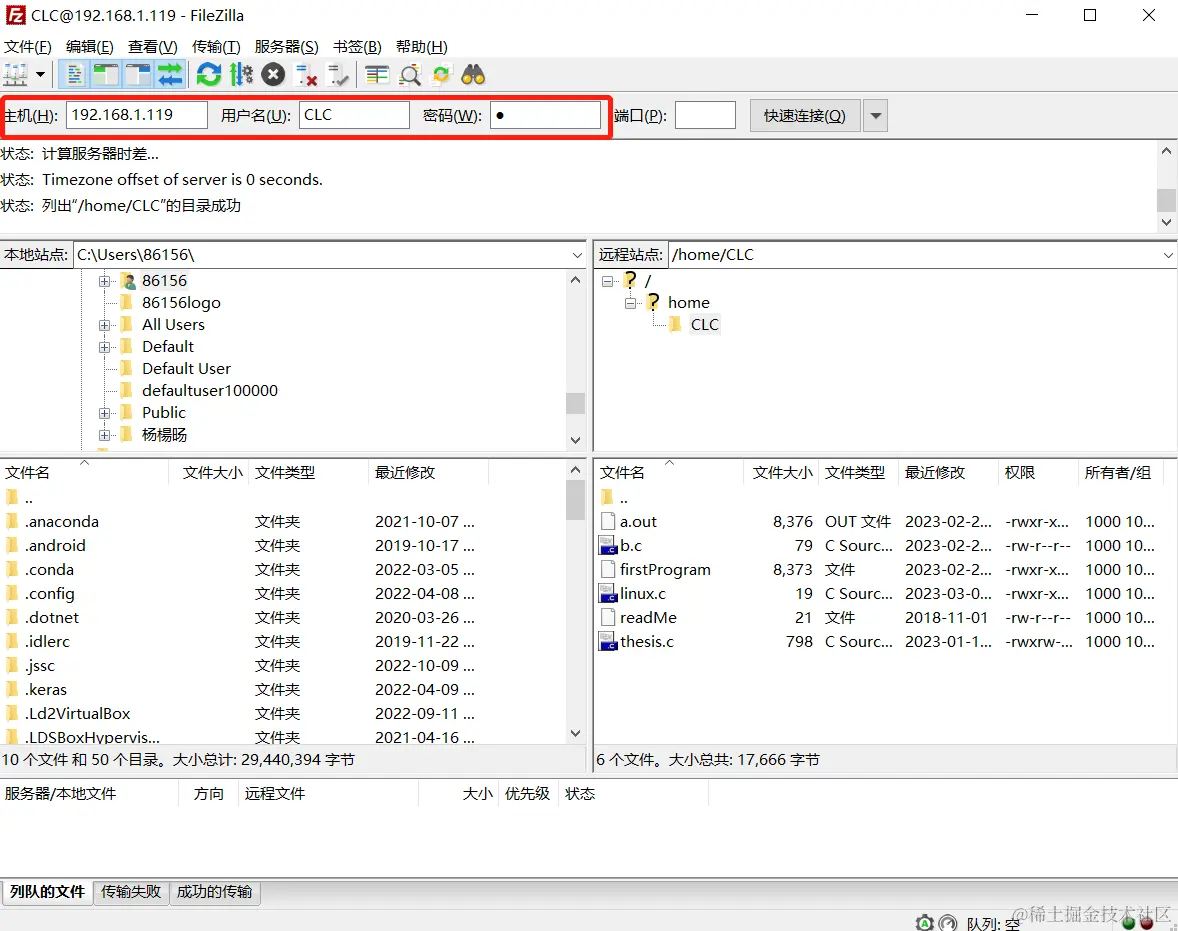
Task: Sort remote files by 所有者/组 column
Action: [x=1117, y=473]
